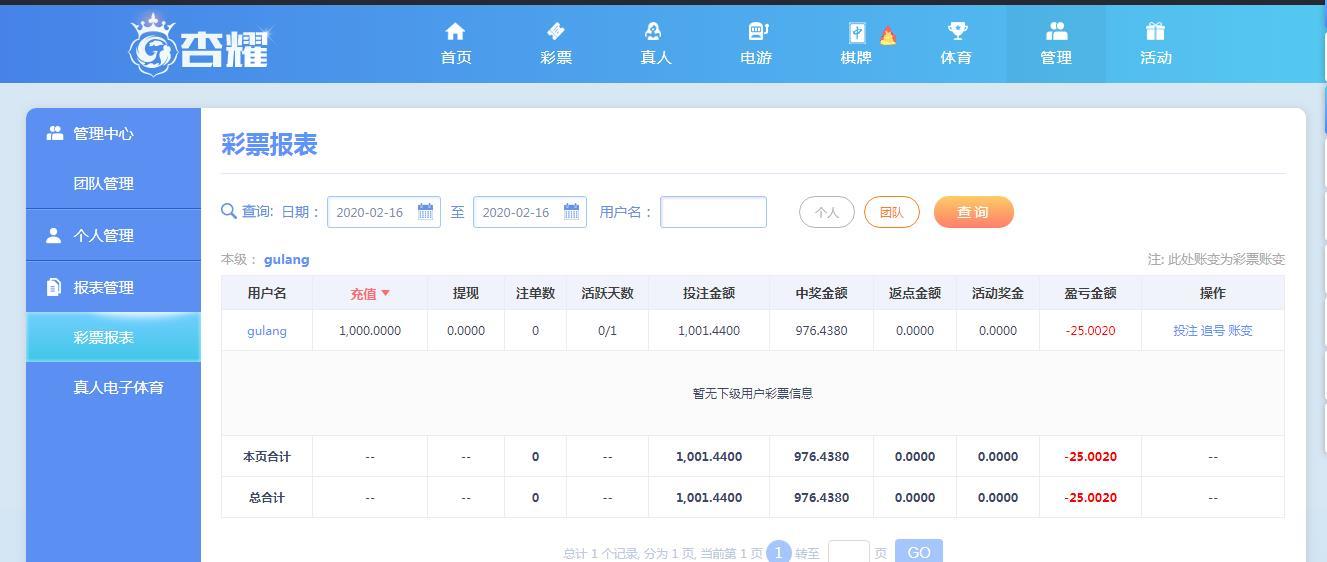The height and width of the screenshot is (562, 1327).
Task: Click the orange 查询 button
Action: tap(973, 212)
